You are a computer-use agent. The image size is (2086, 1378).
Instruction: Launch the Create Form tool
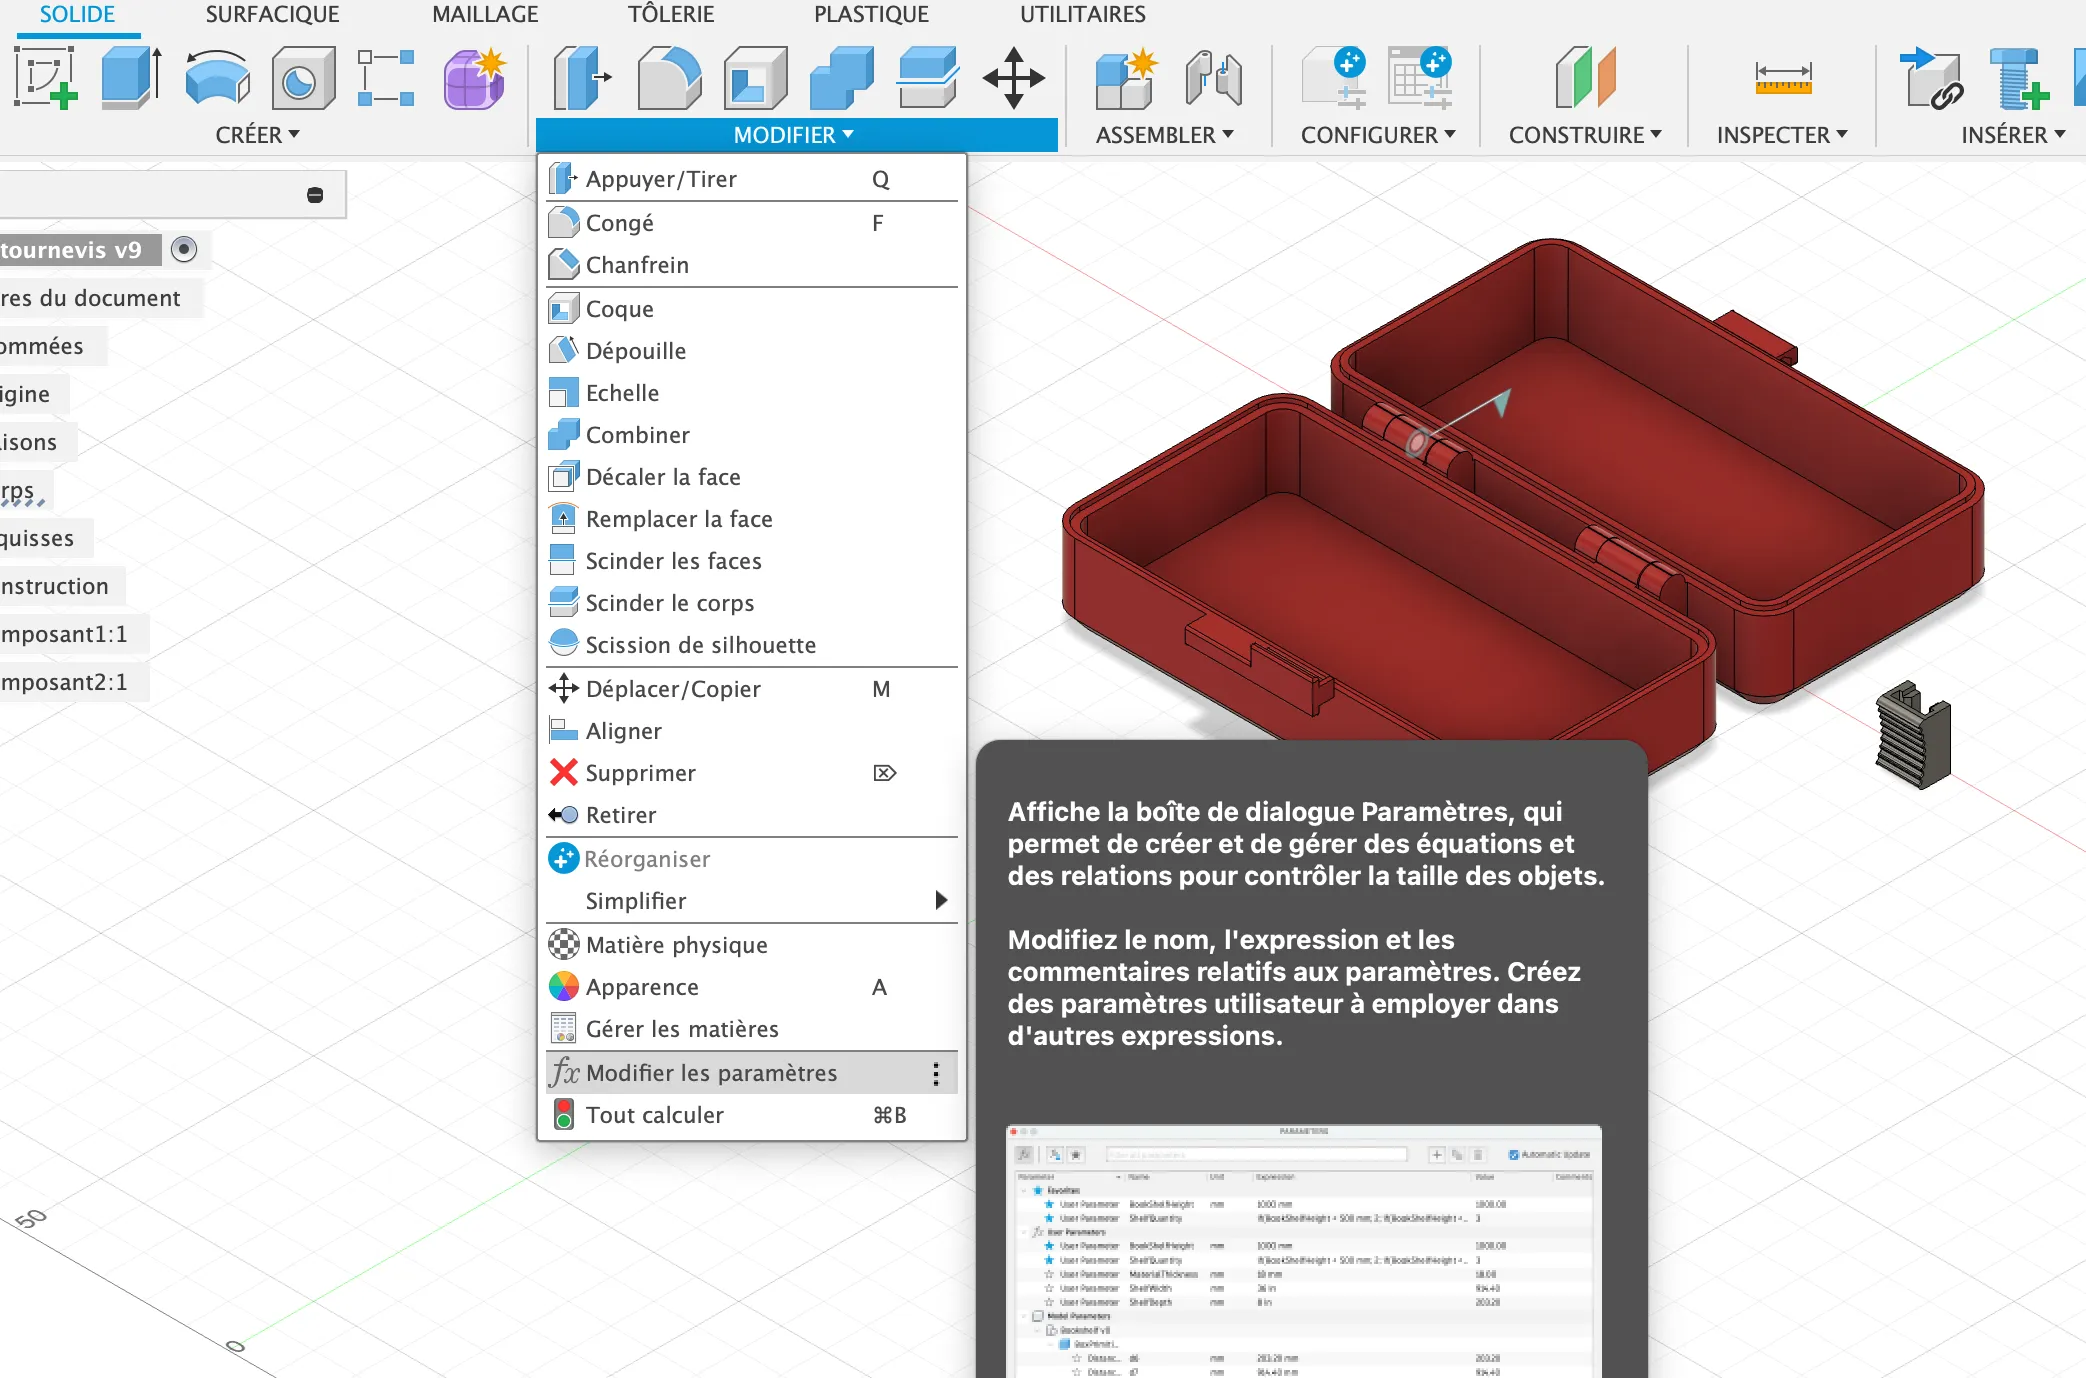coord(471,78)
